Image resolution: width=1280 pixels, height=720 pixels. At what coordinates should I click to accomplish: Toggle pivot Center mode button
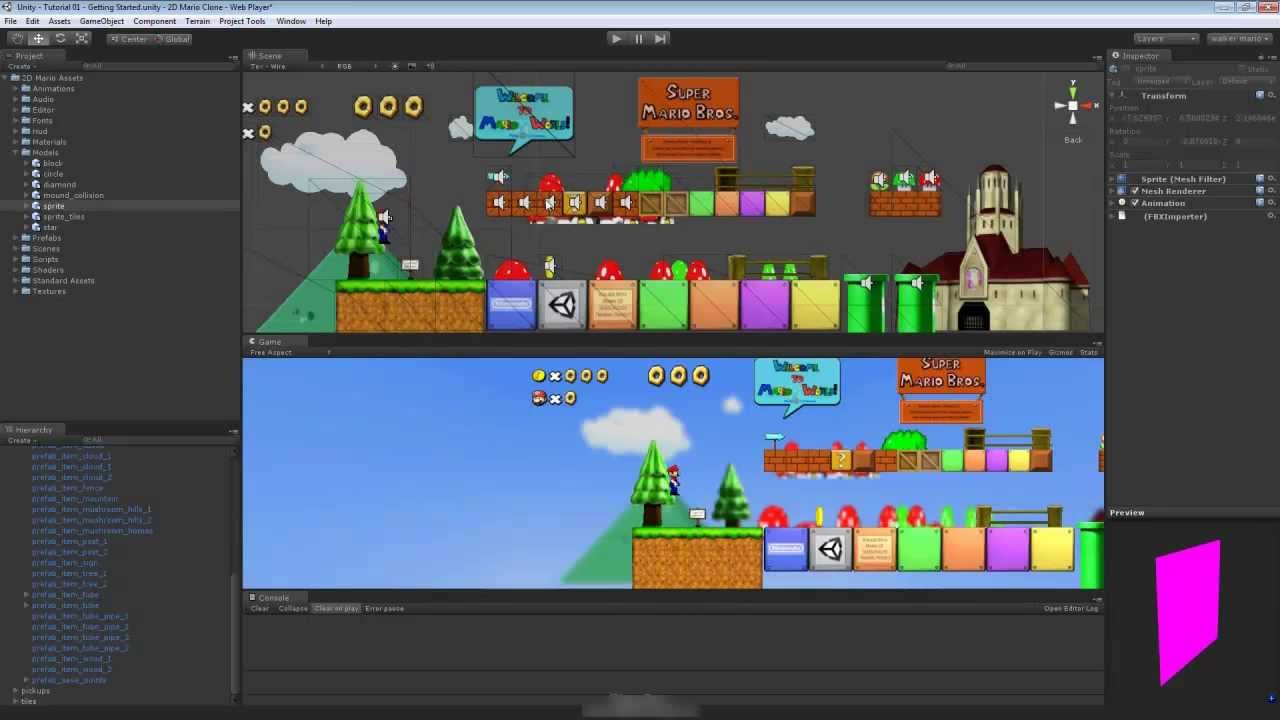128,39
